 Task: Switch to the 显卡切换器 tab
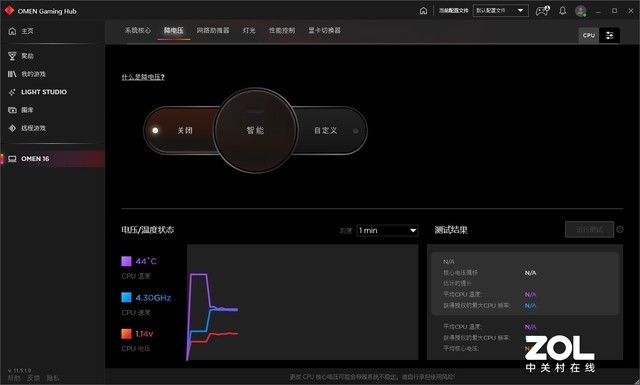(324, 30)
